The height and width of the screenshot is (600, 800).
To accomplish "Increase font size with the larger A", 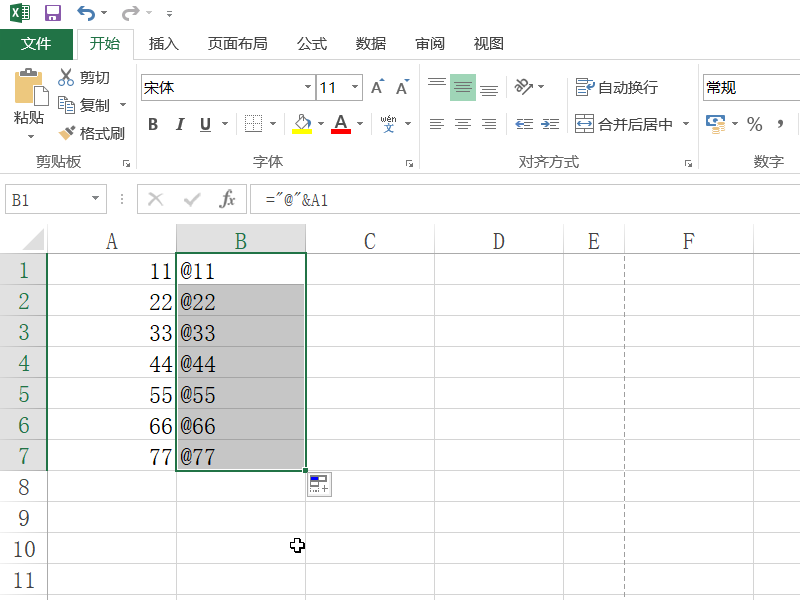I will (378, 87).
